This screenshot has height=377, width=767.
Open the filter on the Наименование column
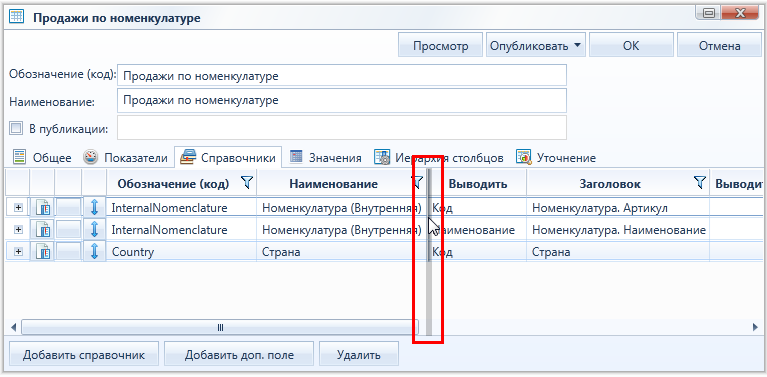[x=417, y=183]
